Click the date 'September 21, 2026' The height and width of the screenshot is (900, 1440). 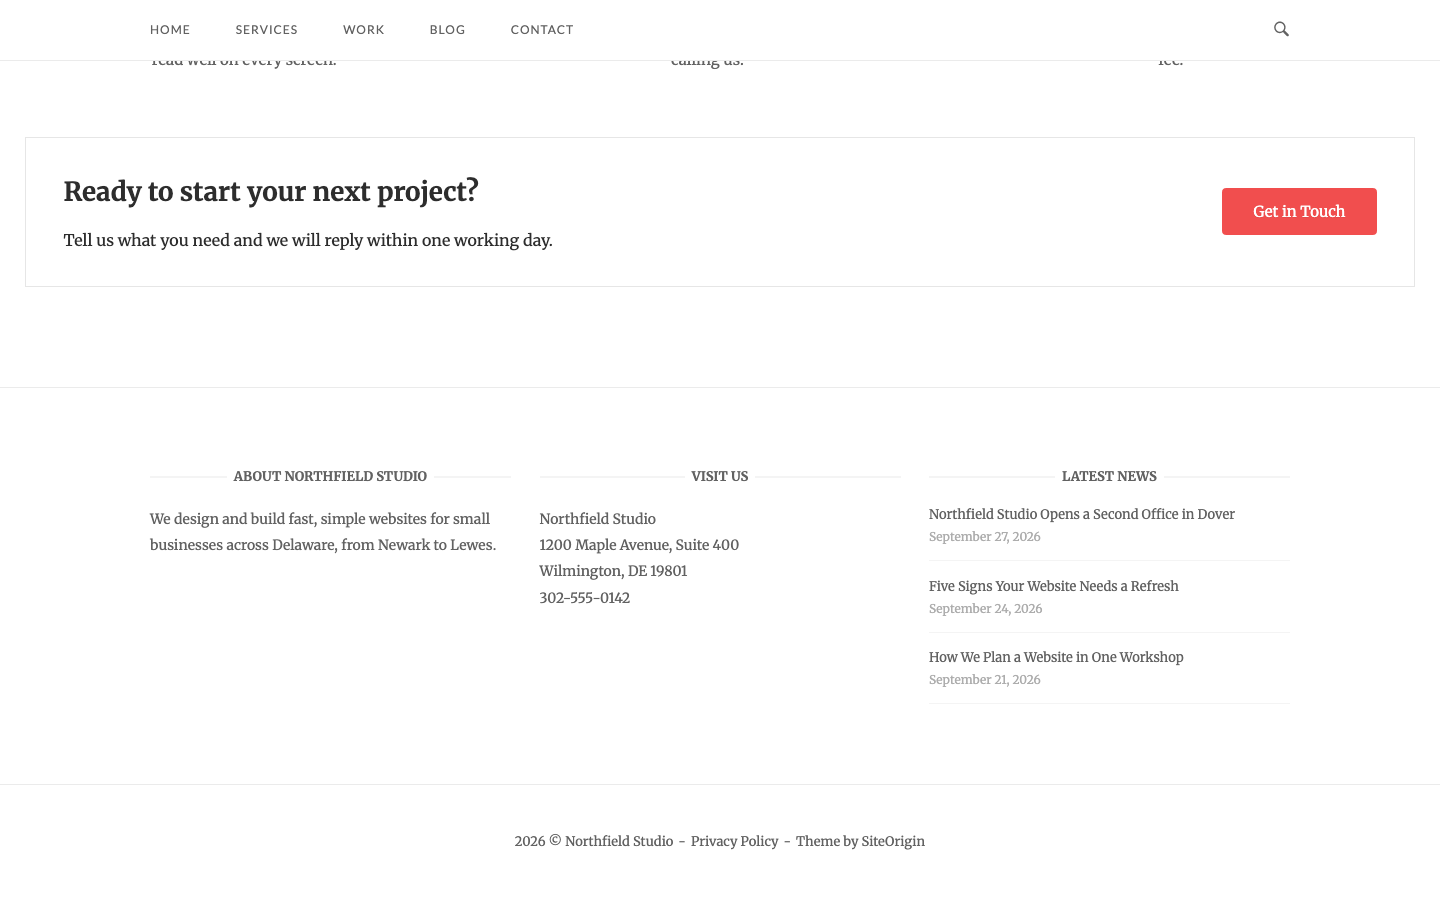pos(985,680)
